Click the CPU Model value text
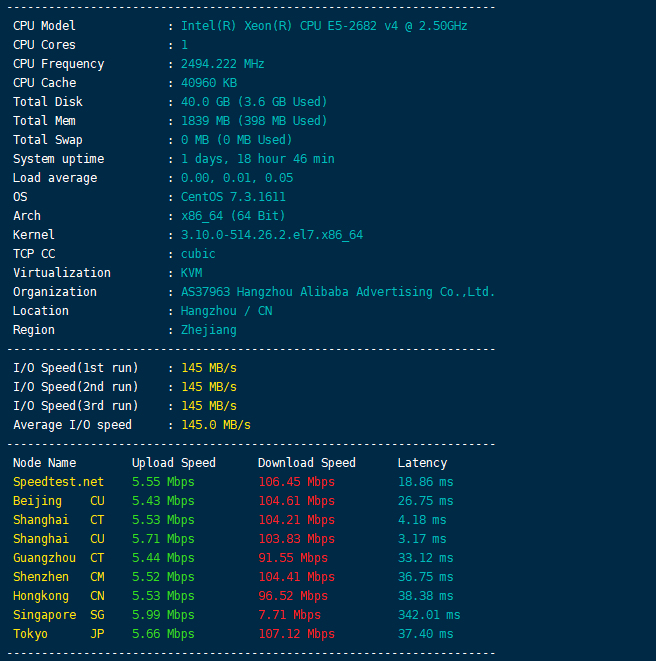This screenshot has width=656, height=661. click(x=323, y=26)
